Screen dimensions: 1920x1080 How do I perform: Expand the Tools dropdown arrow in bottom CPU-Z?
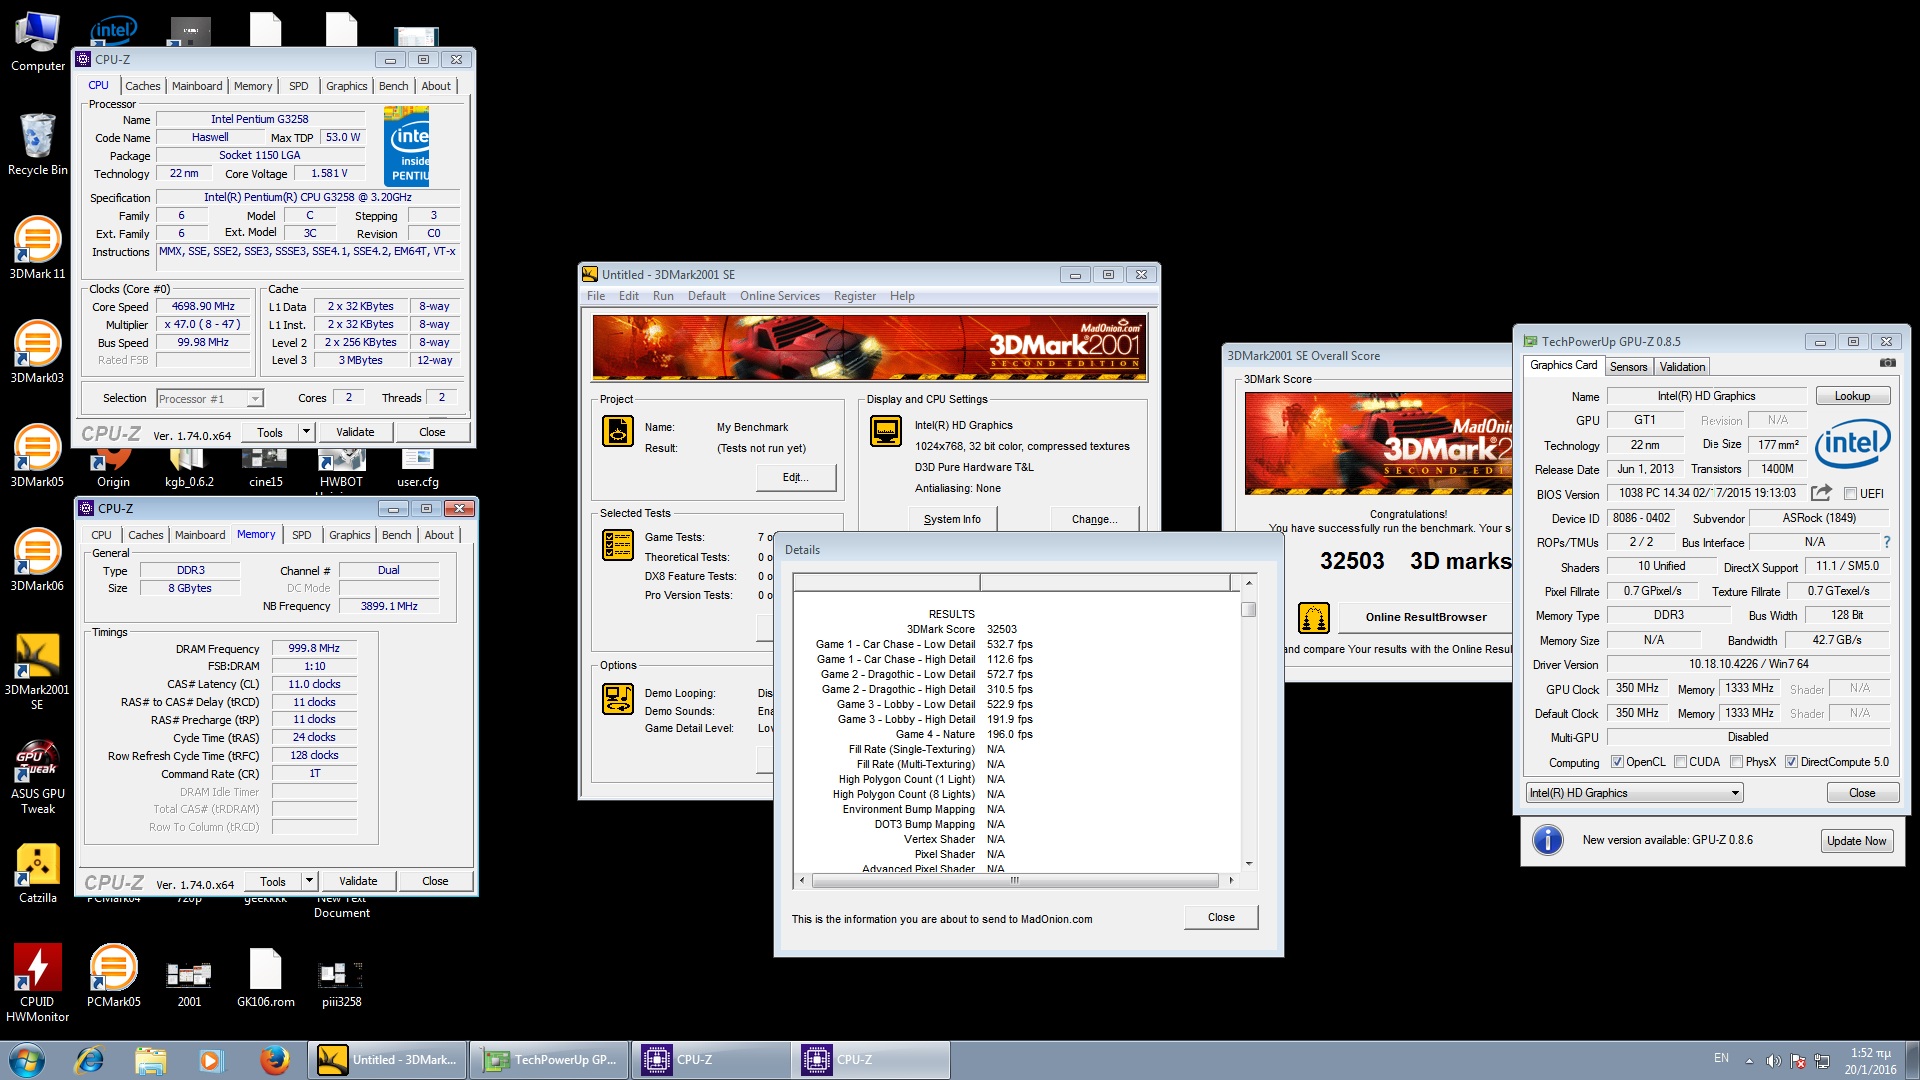tap(310, 881)
